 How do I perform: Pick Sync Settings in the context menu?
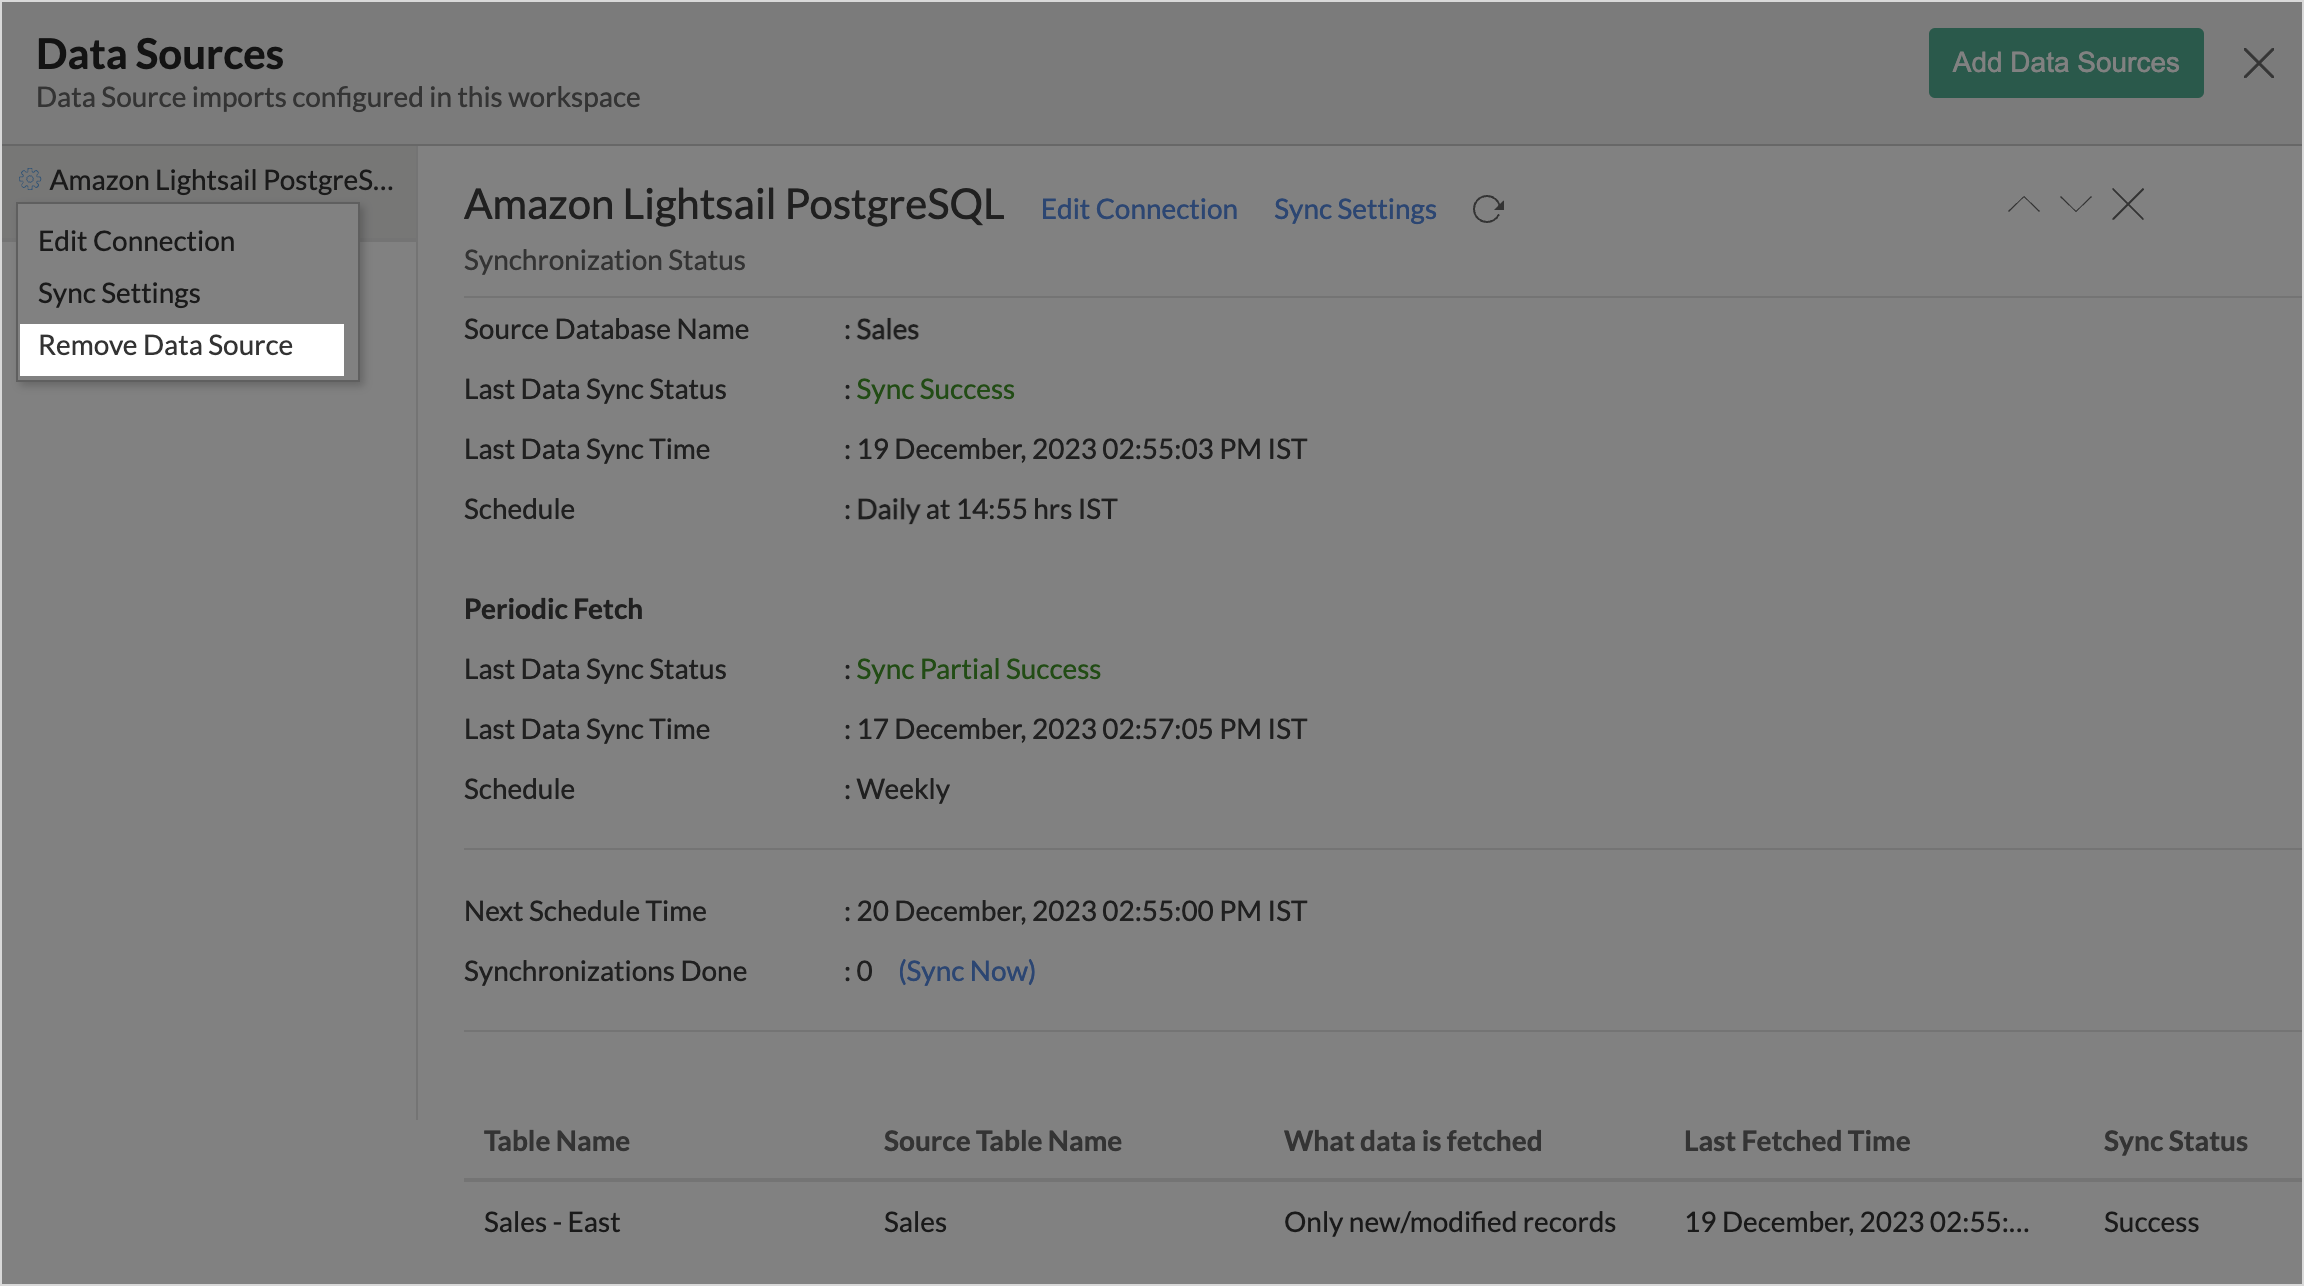click(x=119, y=294)
